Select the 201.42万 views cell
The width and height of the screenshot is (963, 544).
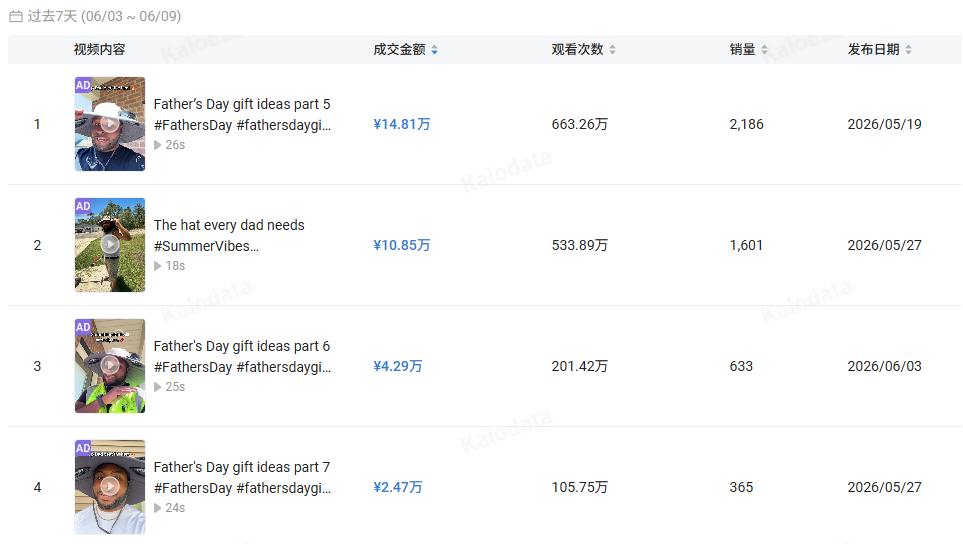click(x=580, y=366)
